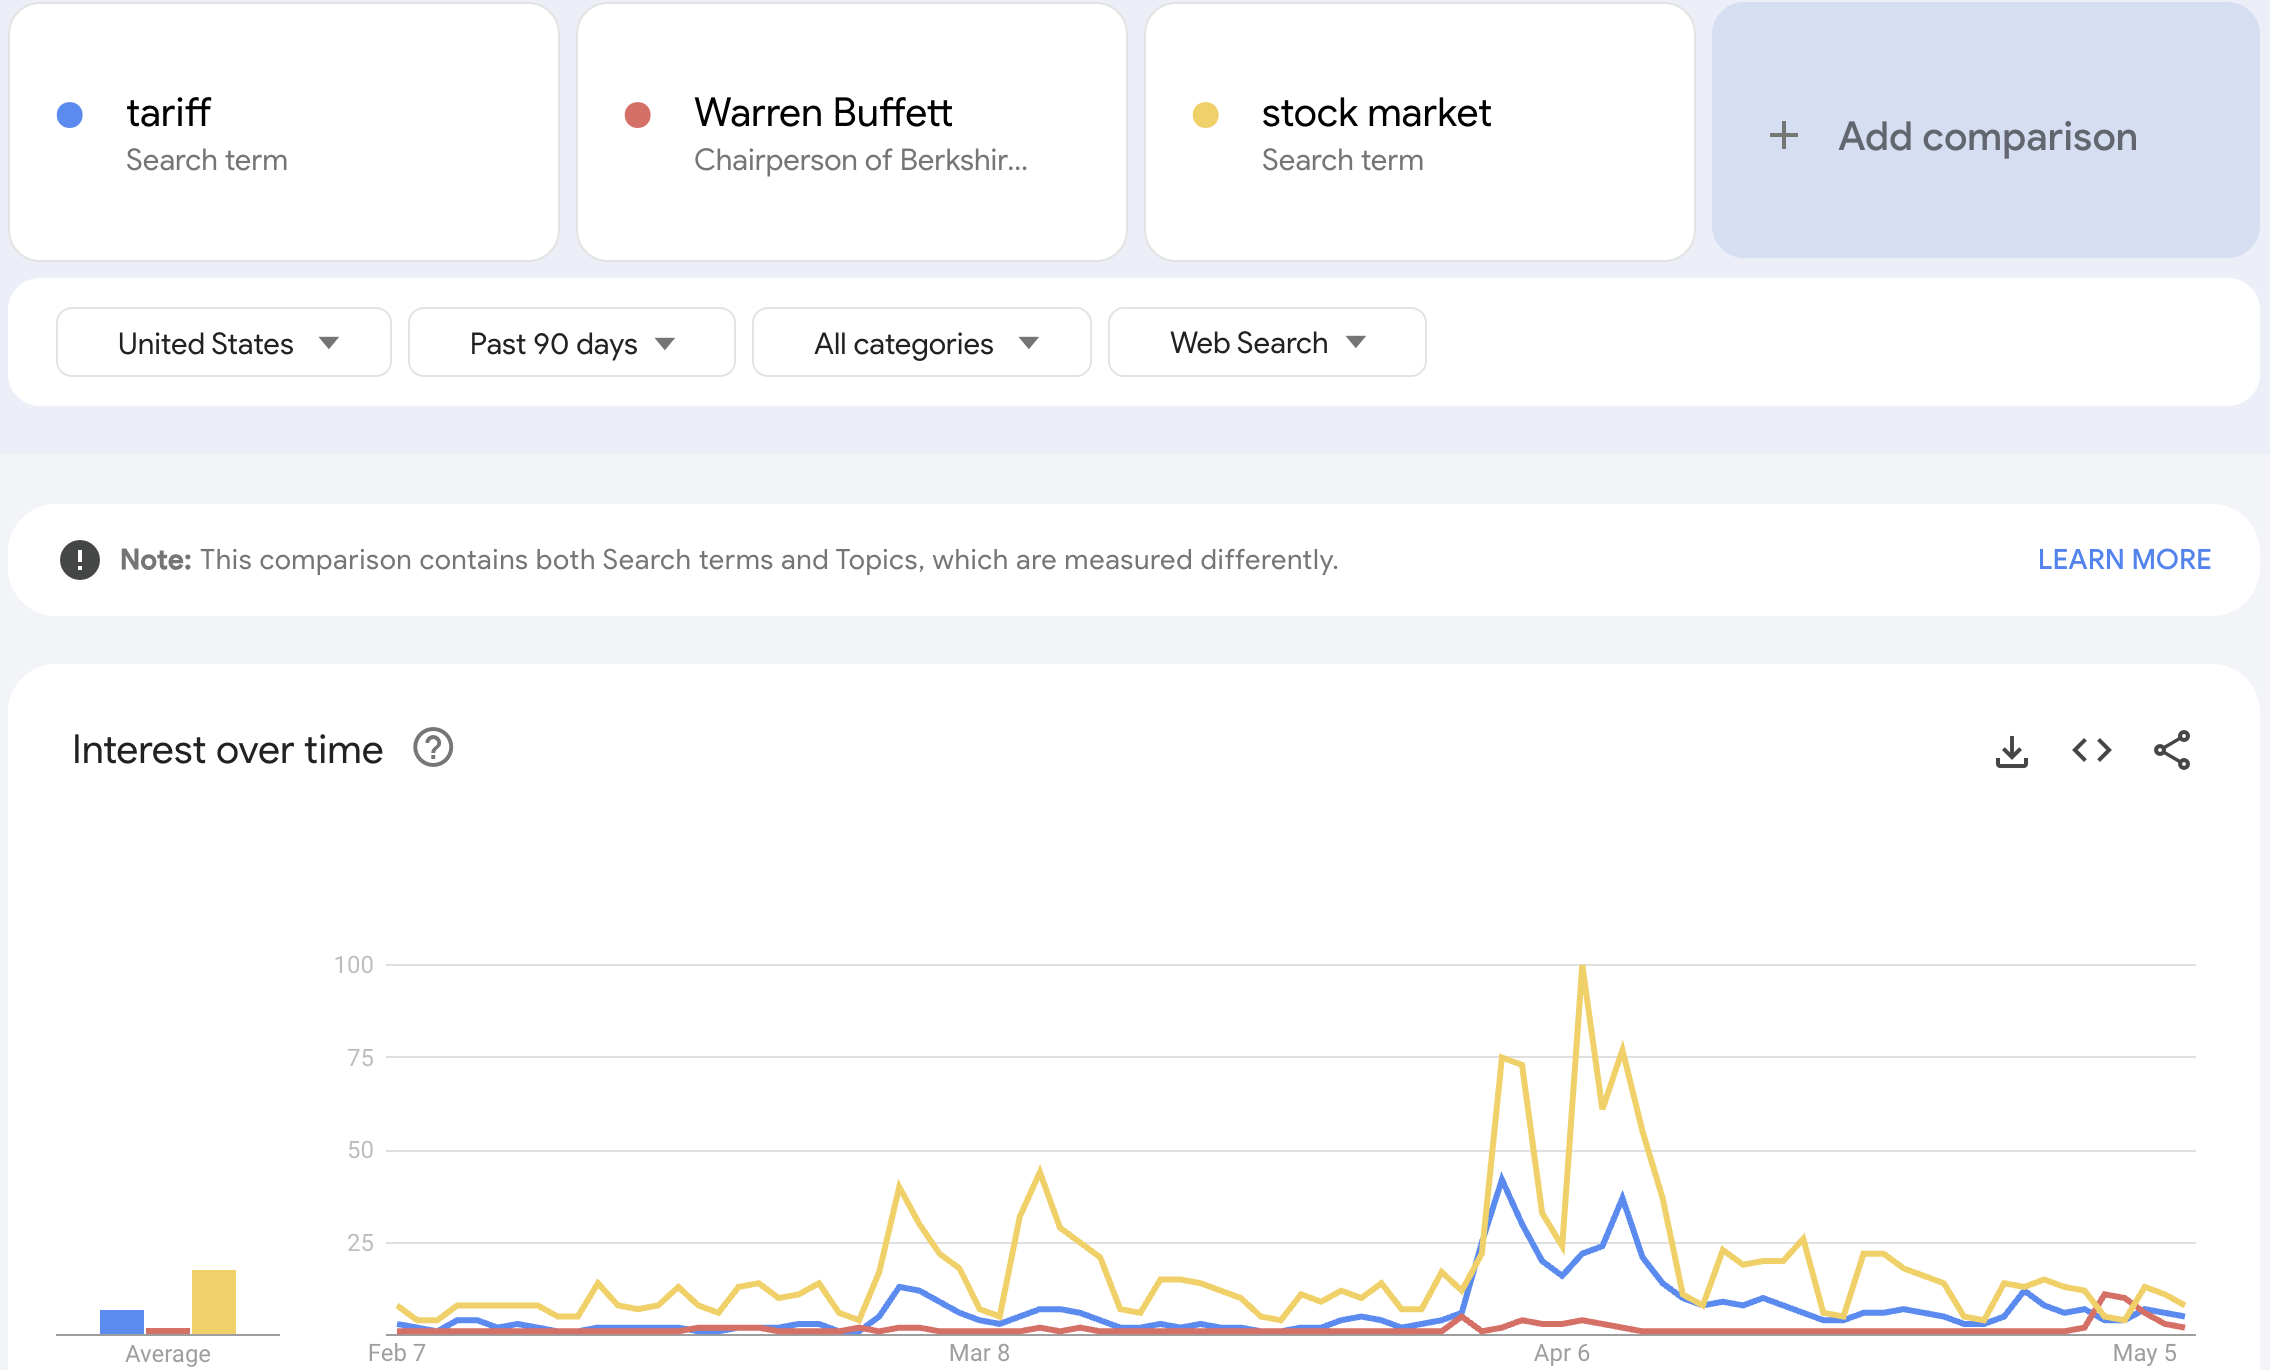Click the exclamation note icon
Viewport: 2270px width, 1370px height.
(x=80, y=560)
